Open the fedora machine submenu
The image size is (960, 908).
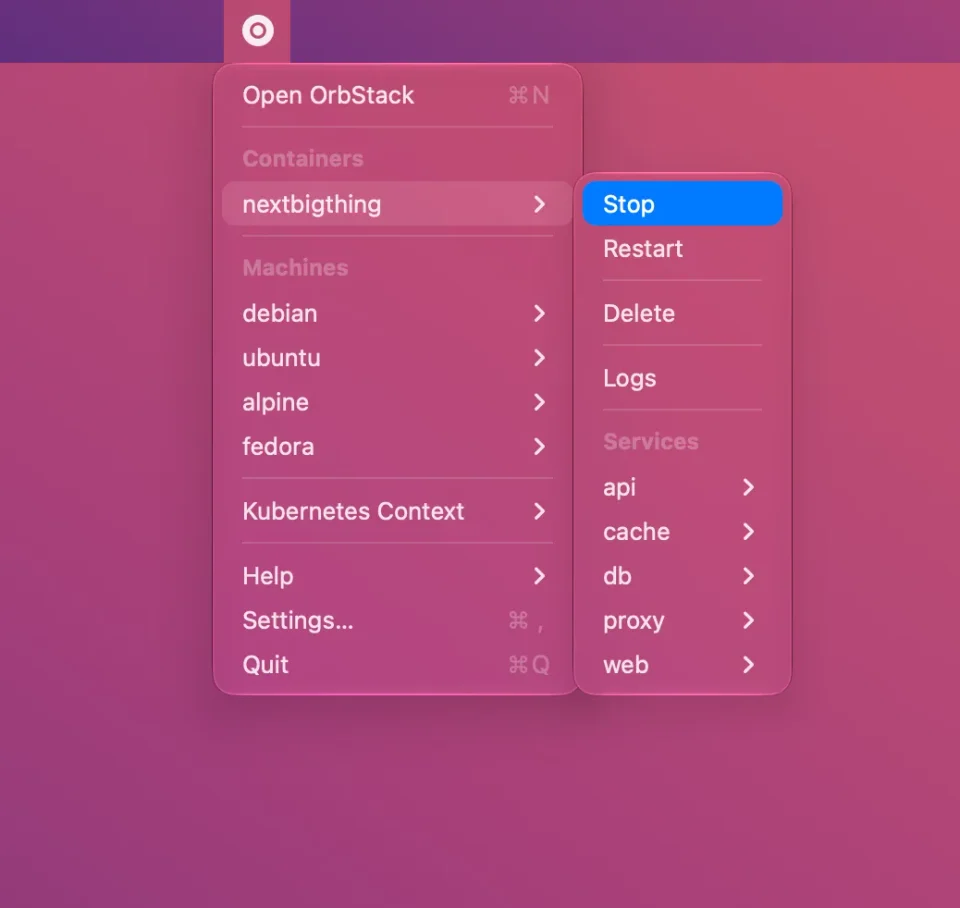click(397, 447)
